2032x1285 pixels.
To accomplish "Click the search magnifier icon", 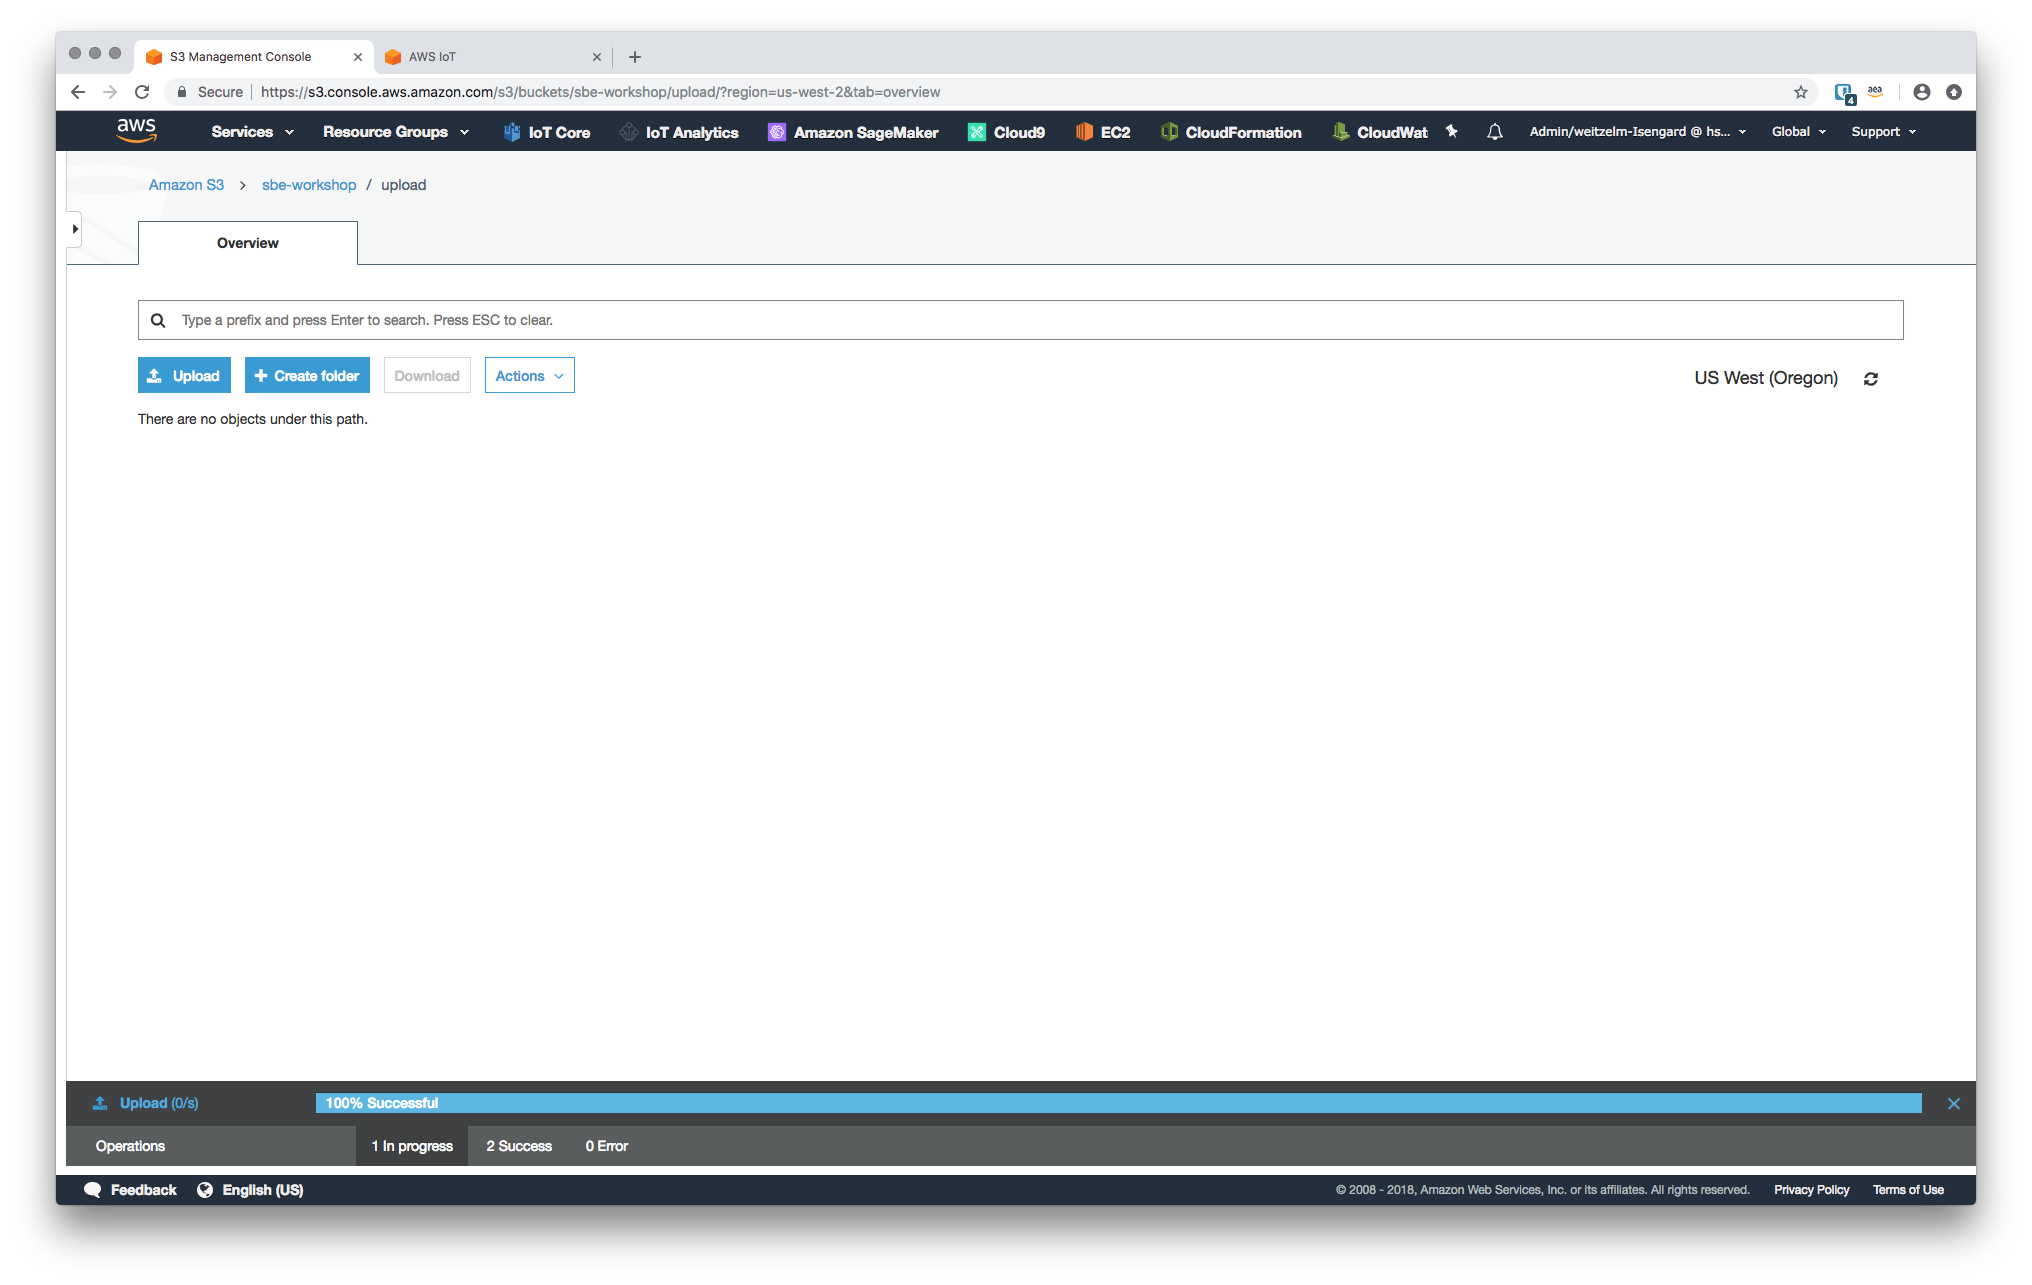I will 158,320.
